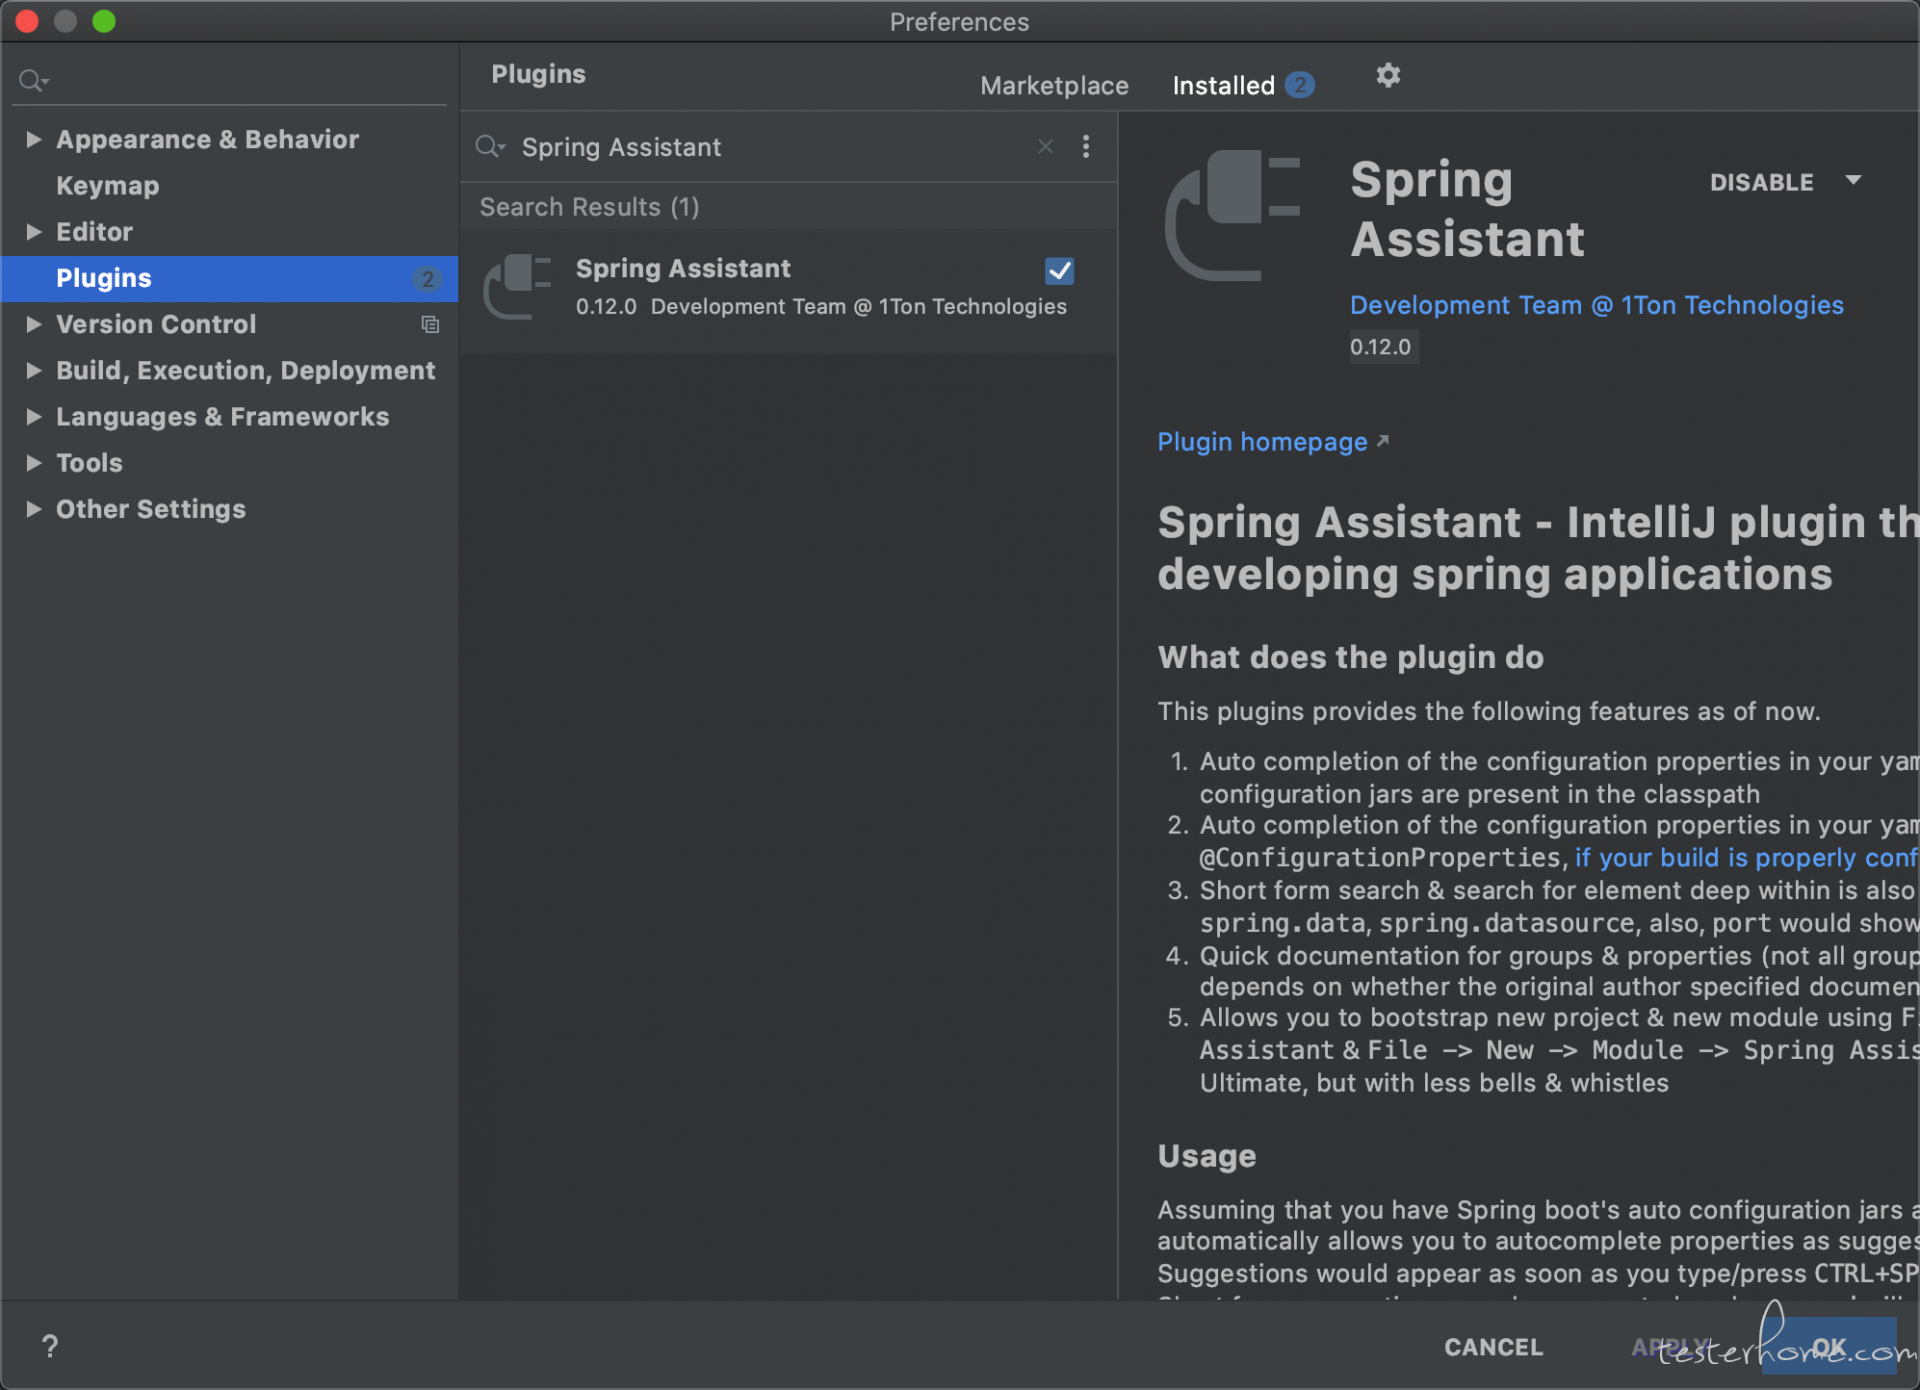Select Editor label in settings tree

(x=94, y=232)
